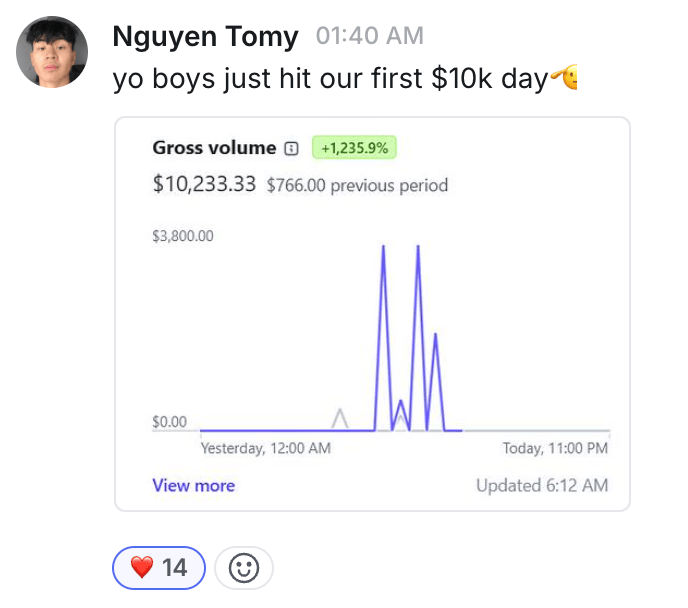Click the Yesterday, 12:00 AM axis label
The image size is (688, 608).
tap(265, 448)
